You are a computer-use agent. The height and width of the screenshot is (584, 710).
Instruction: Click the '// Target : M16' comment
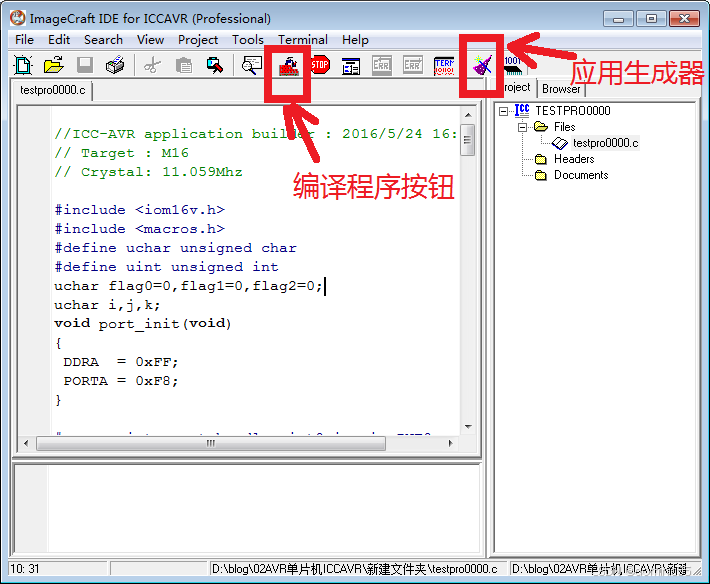(121, 153)
